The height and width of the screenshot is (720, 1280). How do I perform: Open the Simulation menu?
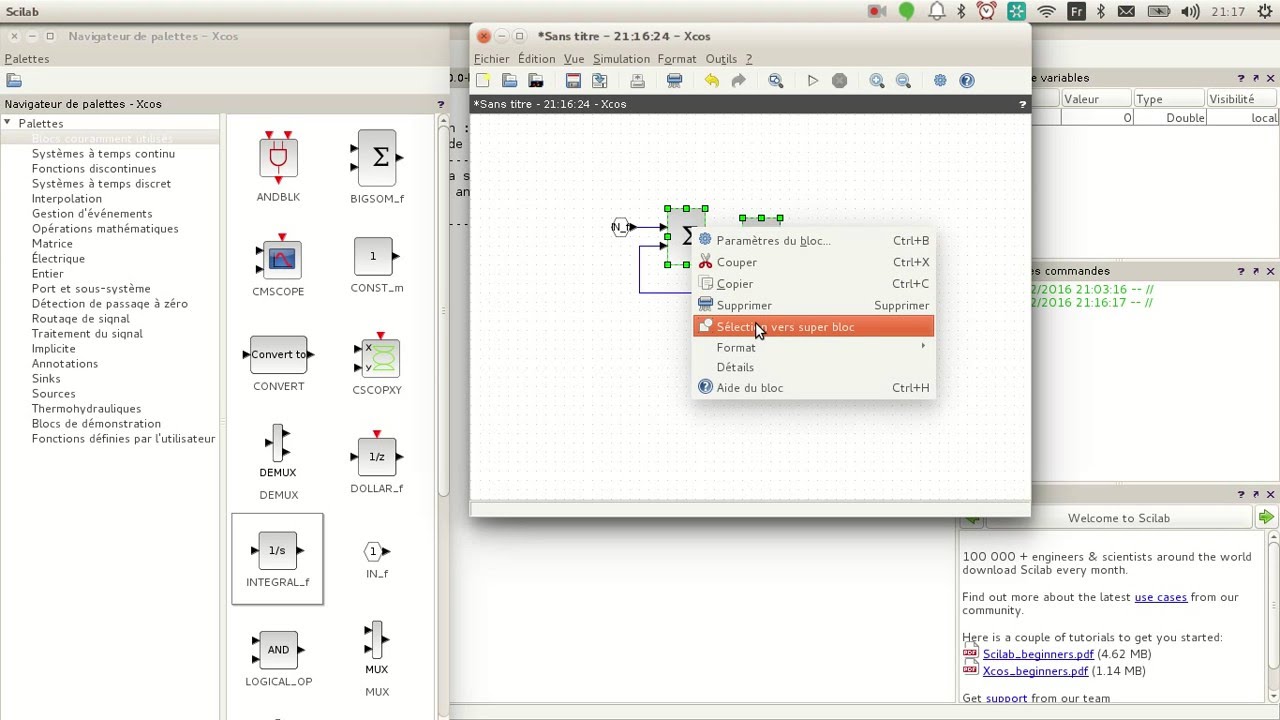pos(621,59)
